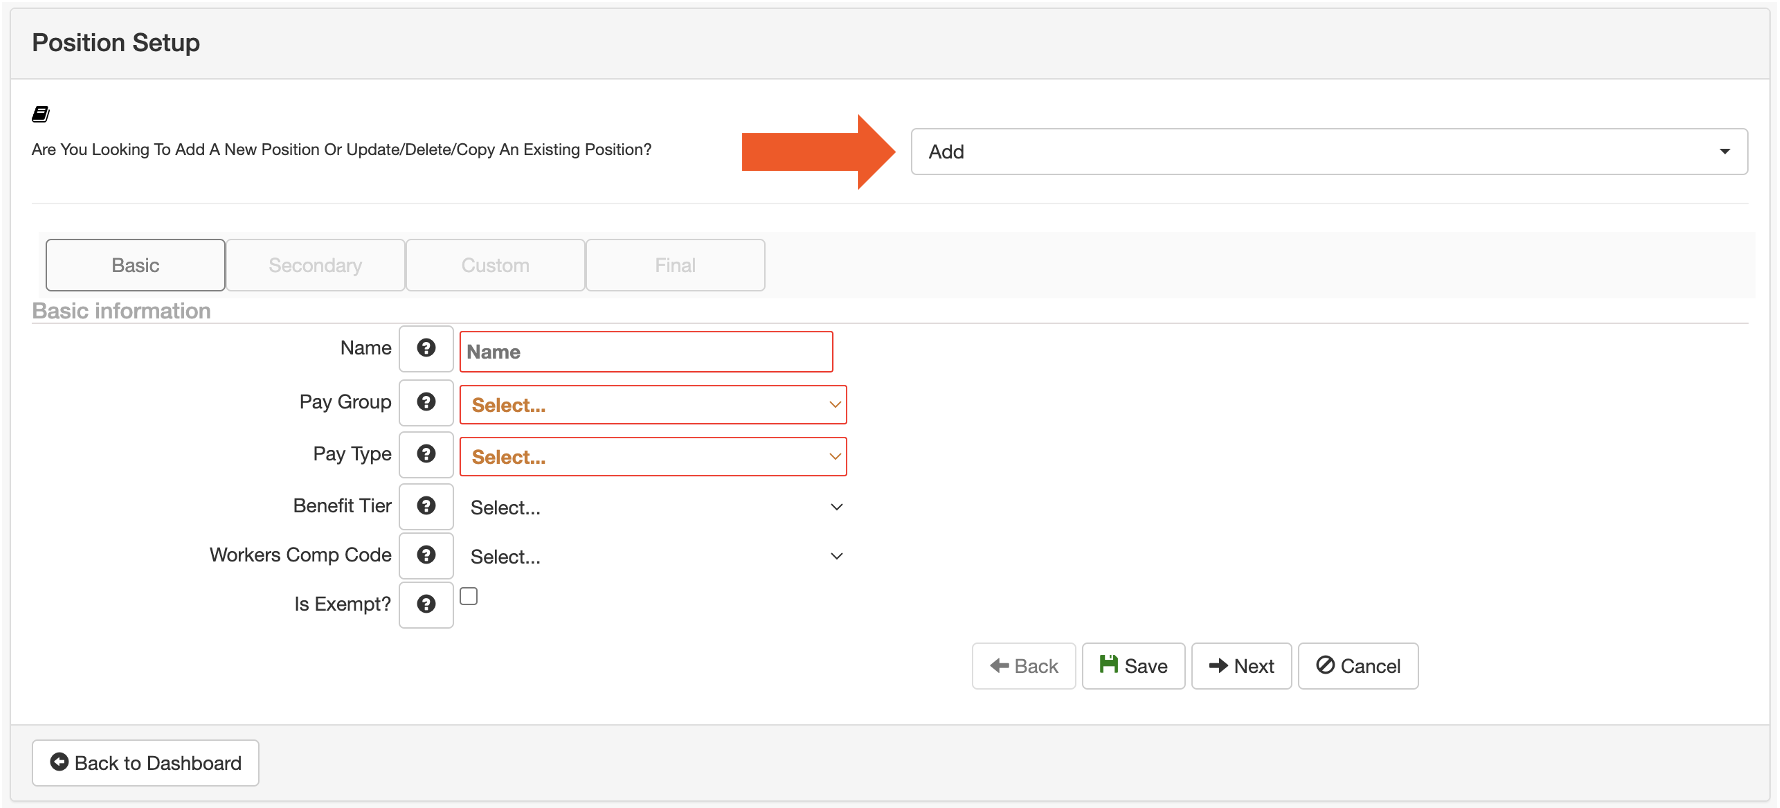Click Workers Comp Code help icon
Image resolution: width=1780 pixels, height=808 pixels.
click(x=426, y=555)
